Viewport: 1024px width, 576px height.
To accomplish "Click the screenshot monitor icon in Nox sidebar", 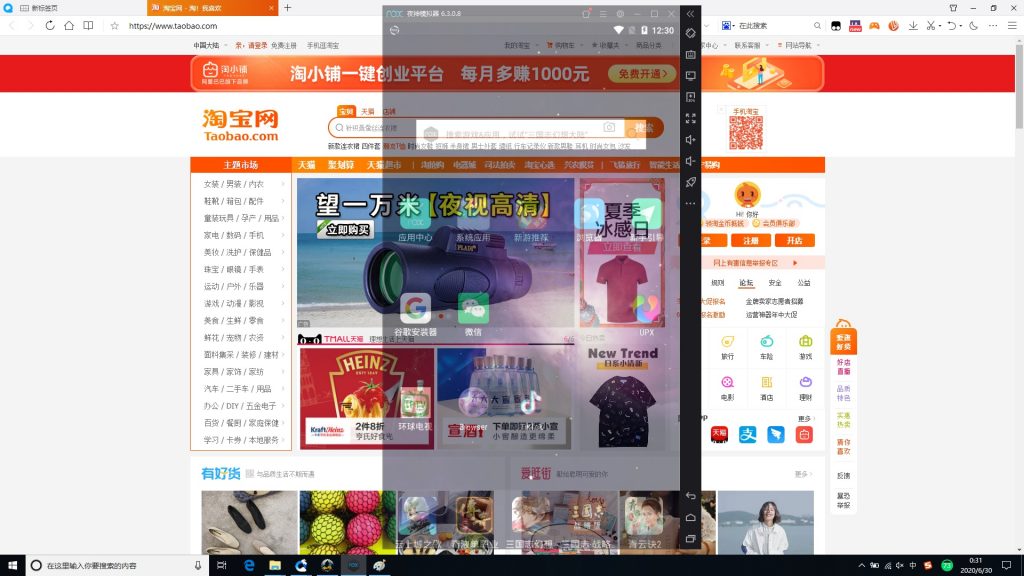I will point(690,76).
